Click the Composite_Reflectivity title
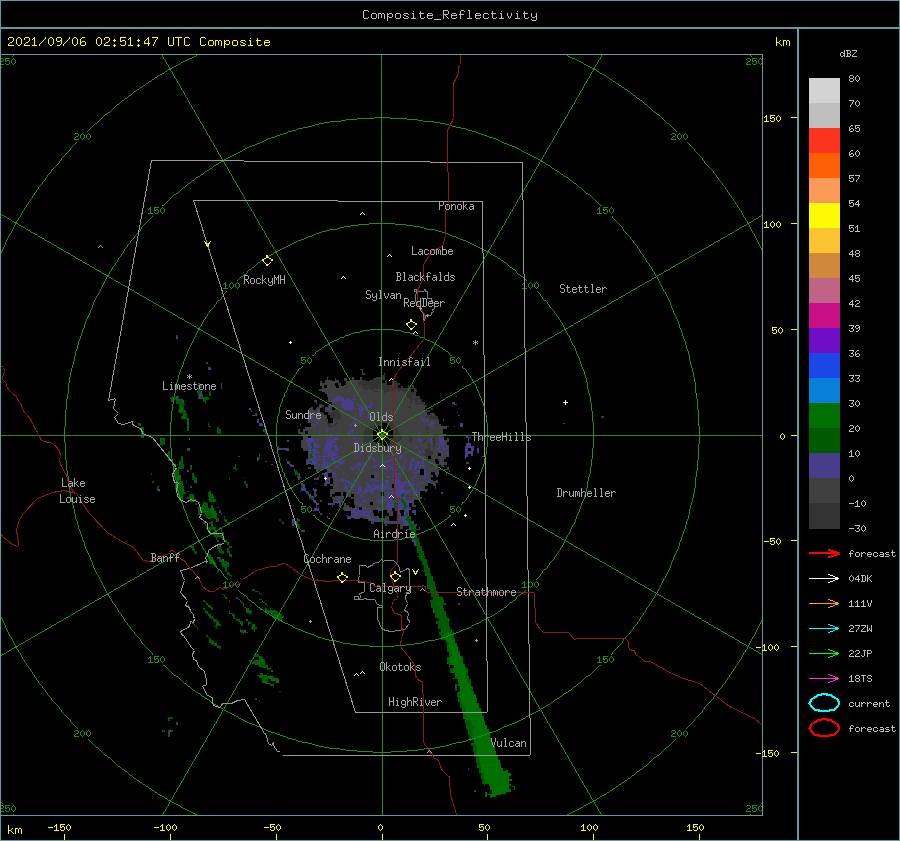900x841 pixels. tap(450, 15)
